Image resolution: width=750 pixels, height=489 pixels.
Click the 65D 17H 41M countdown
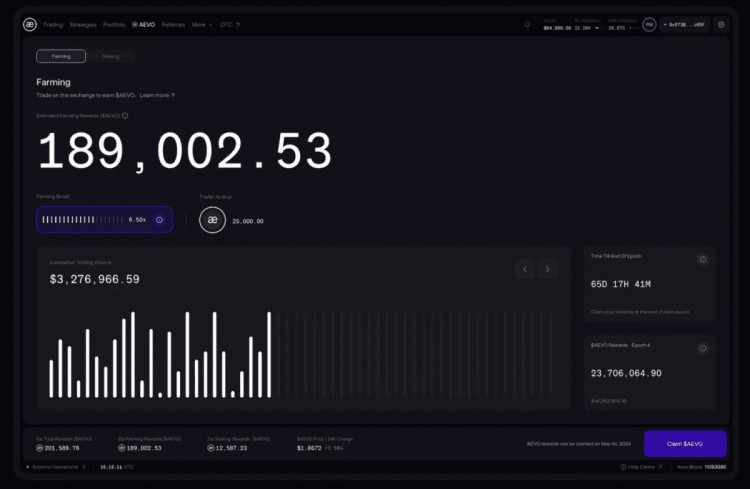click(620, 284)
